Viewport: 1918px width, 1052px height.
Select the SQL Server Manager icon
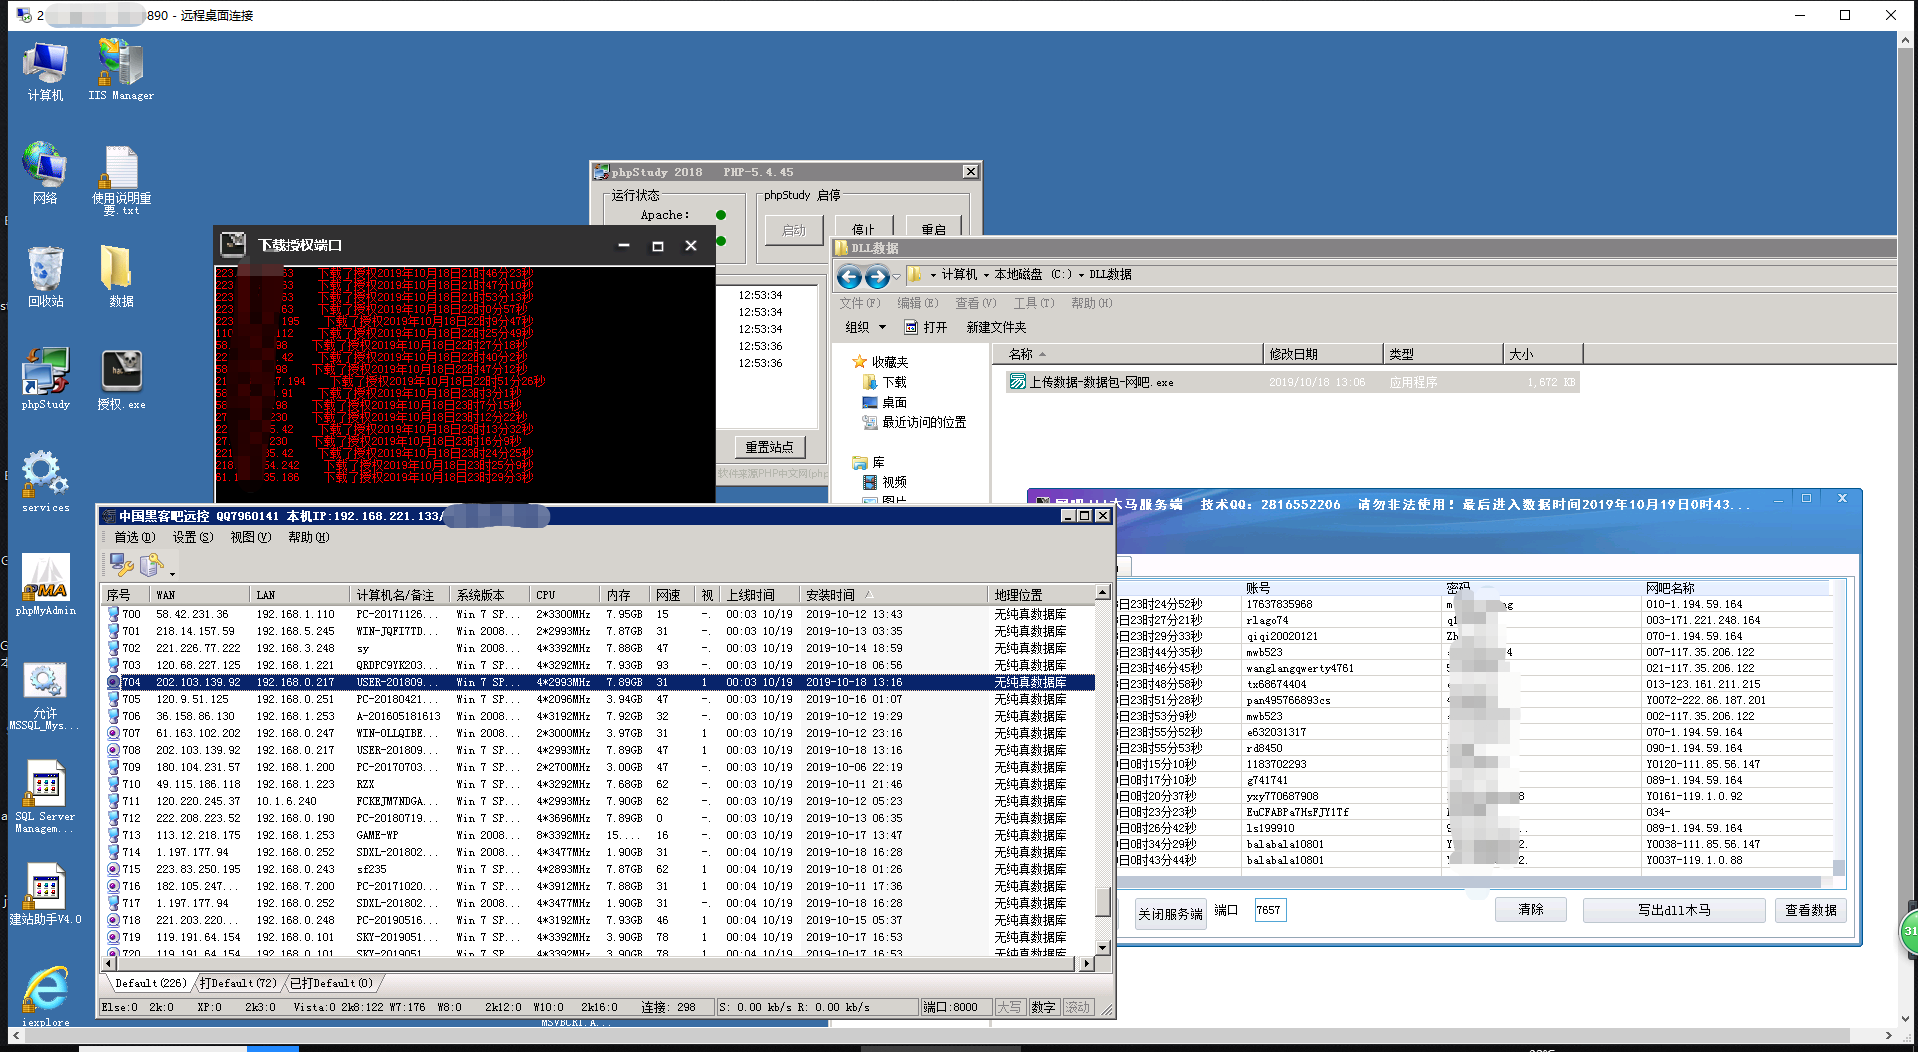point(45,798)
